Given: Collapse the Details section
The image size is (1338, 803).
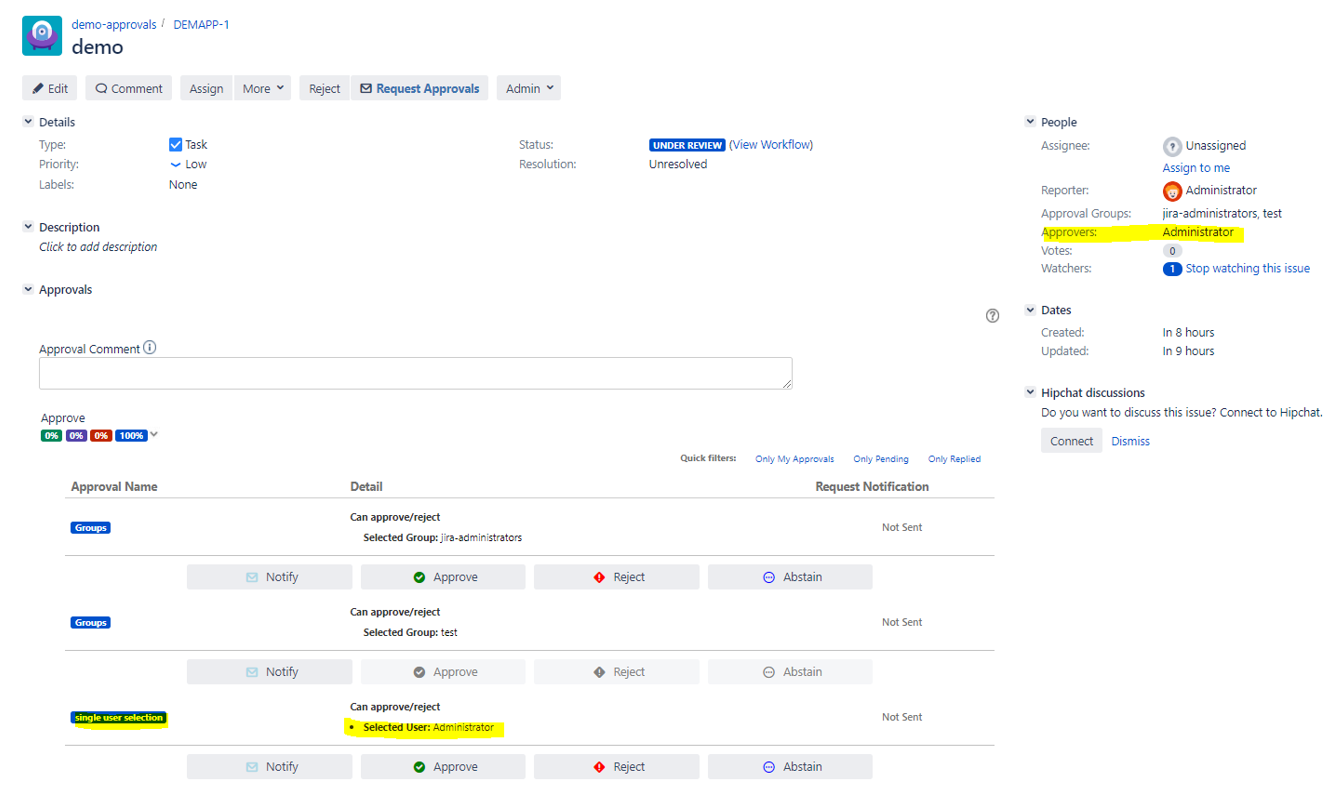Looking at the screenshot, I should [28, 122].
